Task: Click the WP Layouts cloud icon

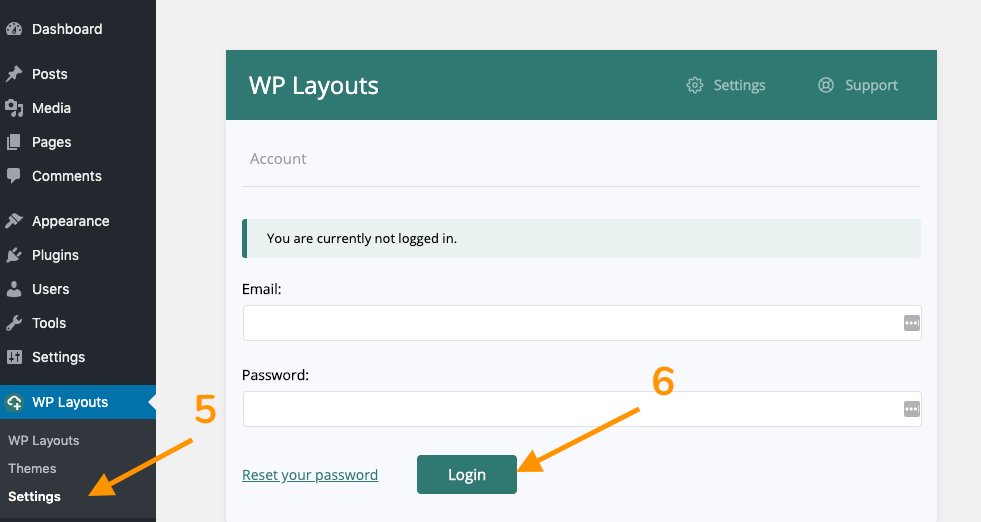Action: pyautogui.click(x=14, y=402)
